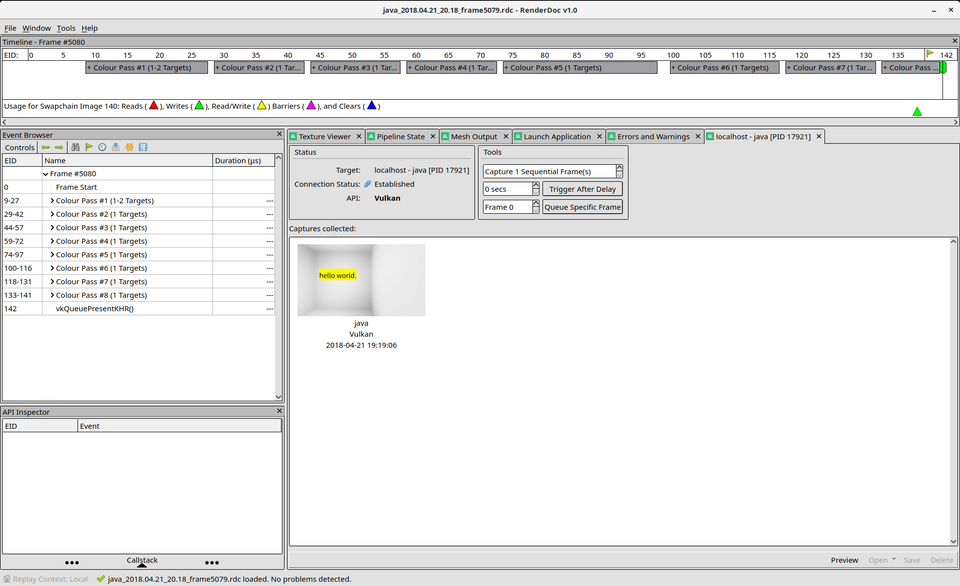Viewport: 960px width, 586px height.
Task: Click the Duration (µs) column header
Action: [244, 160]
